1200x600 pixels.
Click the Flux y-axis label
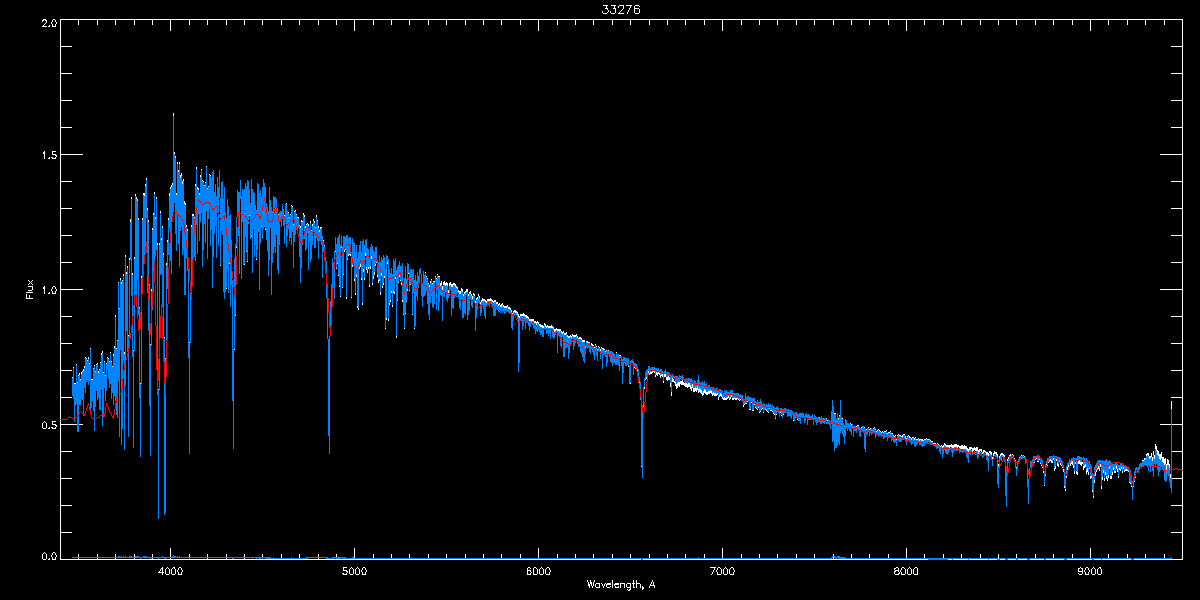pyautogui.click(x=30, y=290)
